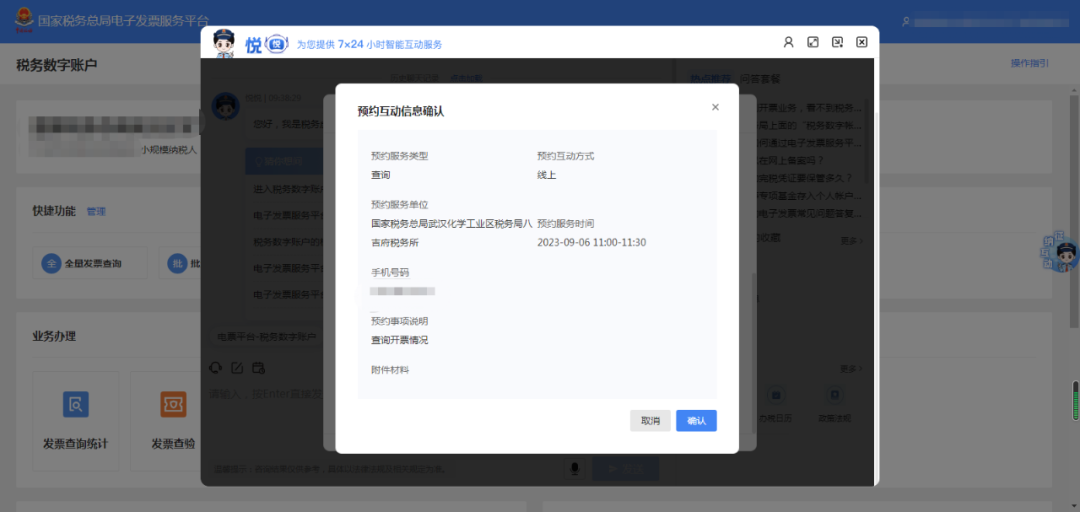Switch to the 热点推荐 tab
This screenshot has width=1080, height=512.
click(712, 79)
